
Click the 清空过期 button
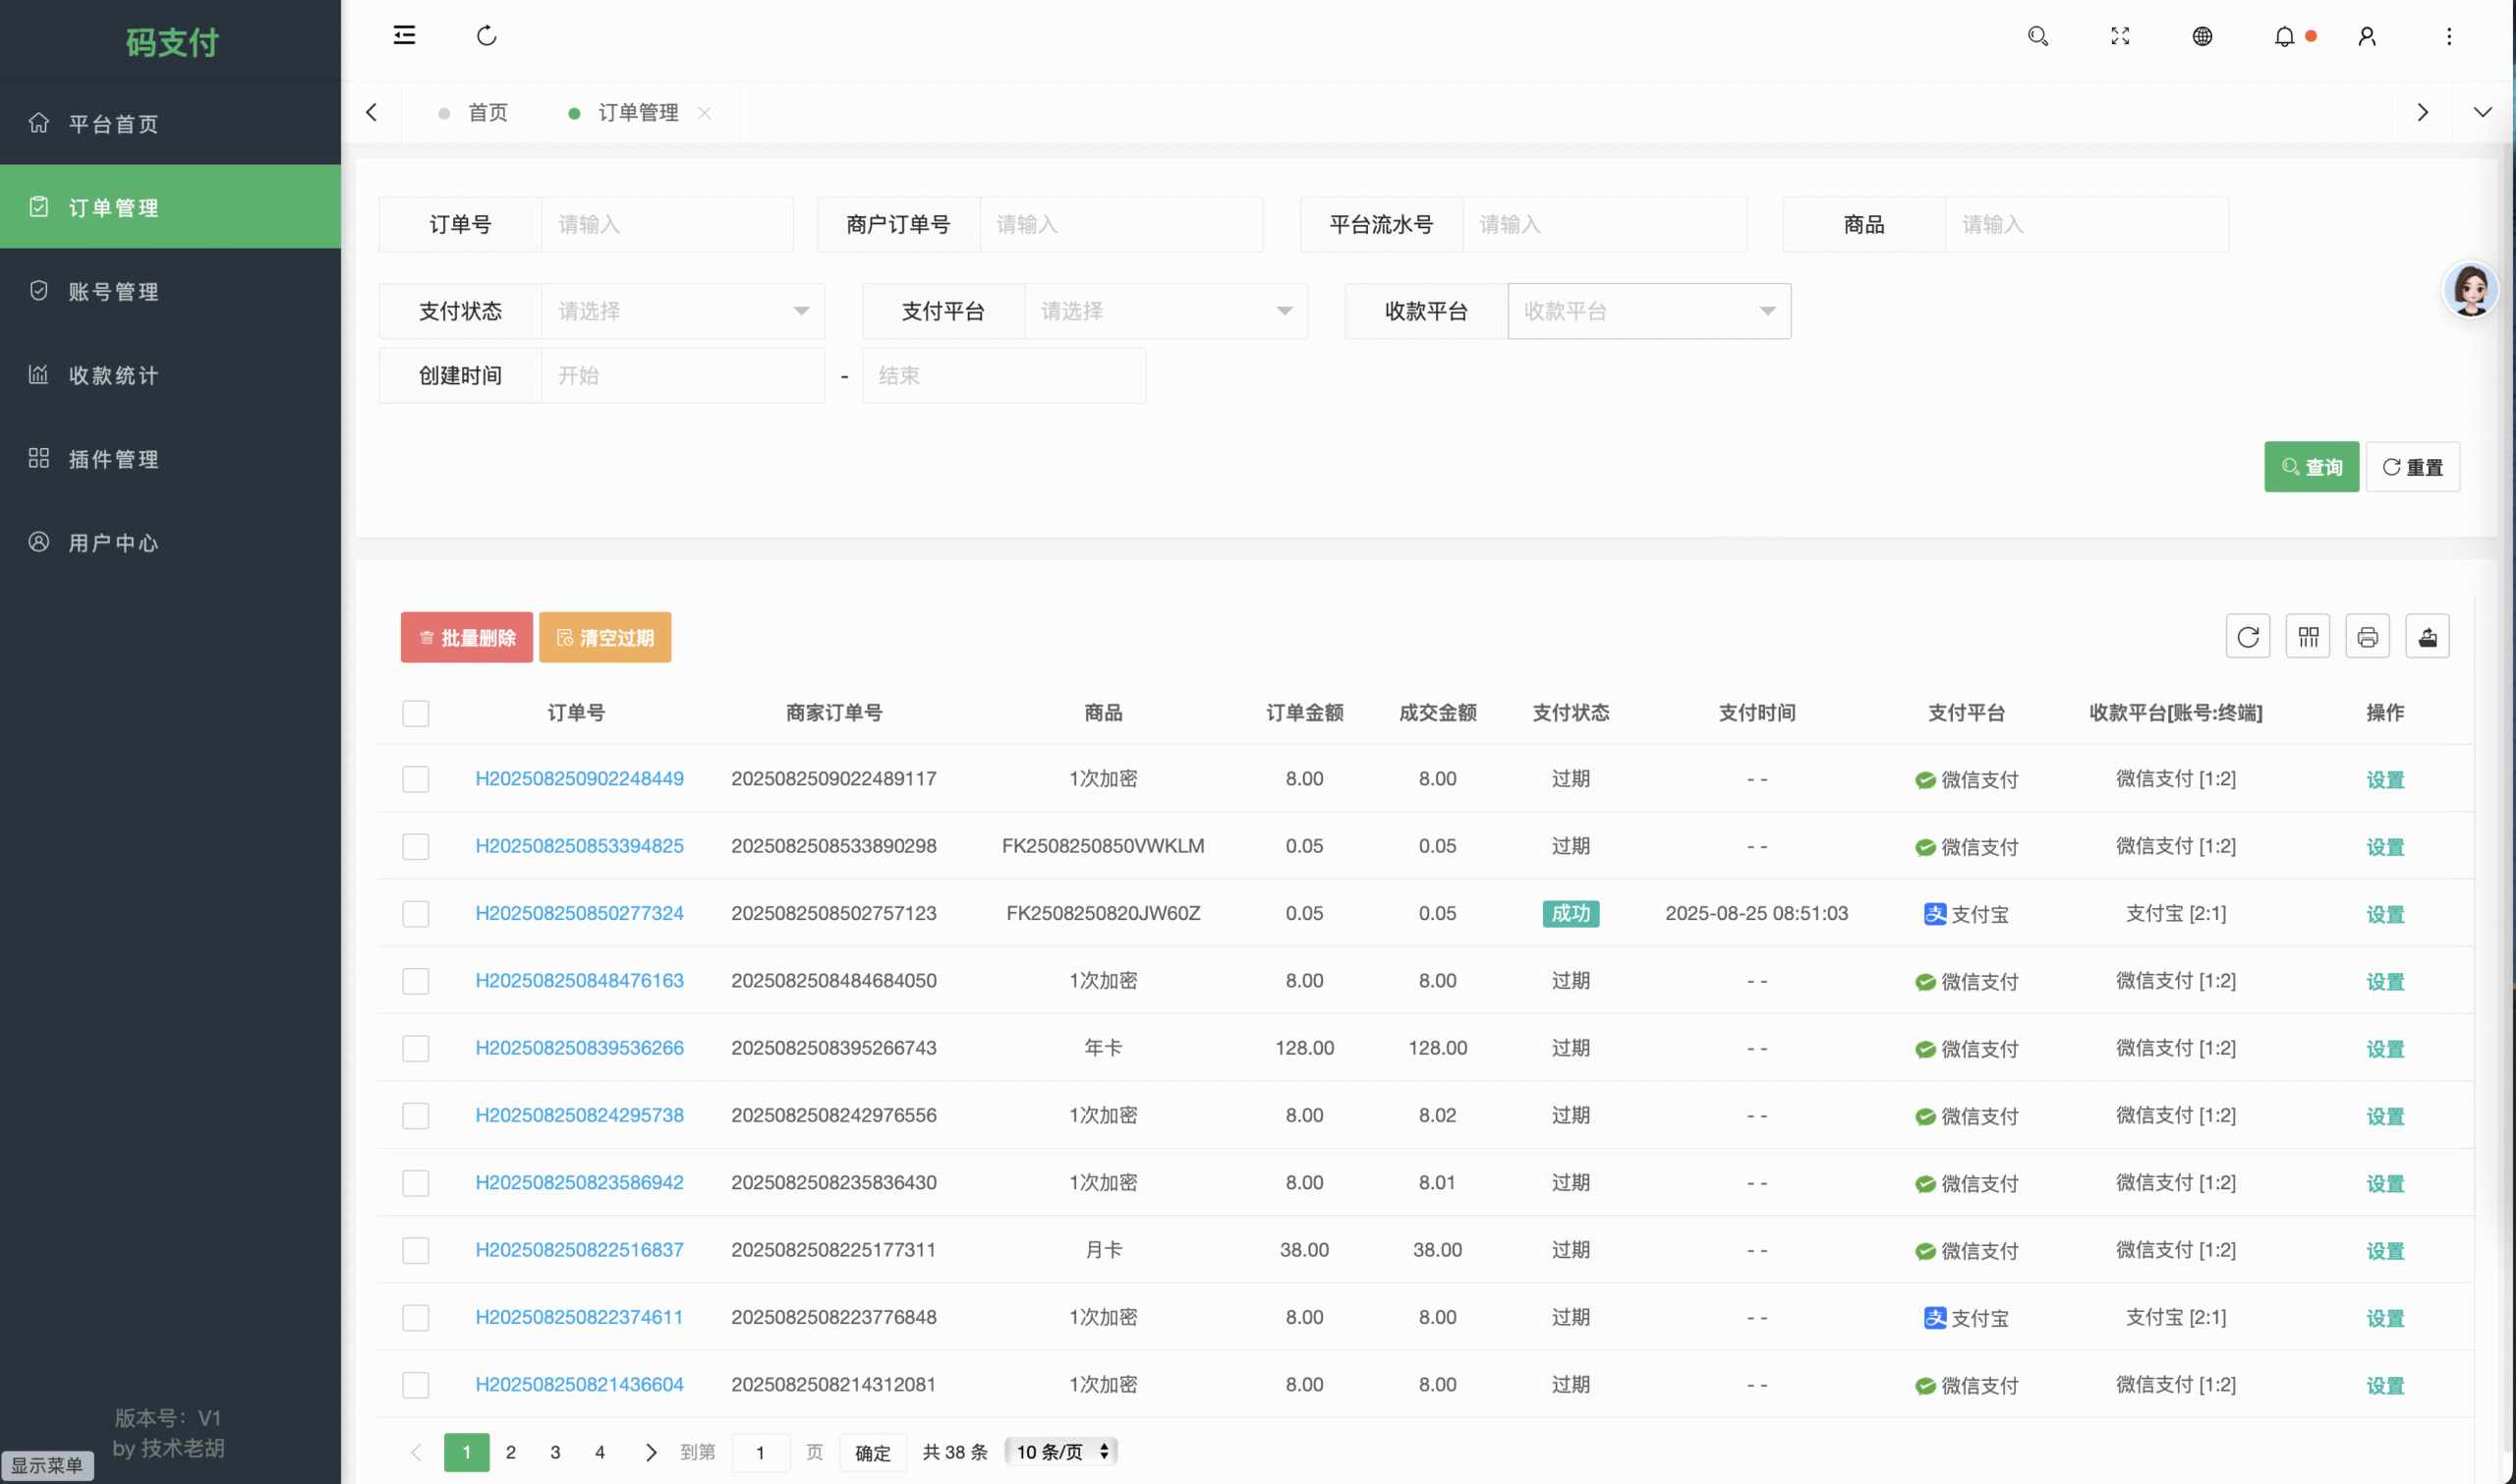[x=604, y=638]
